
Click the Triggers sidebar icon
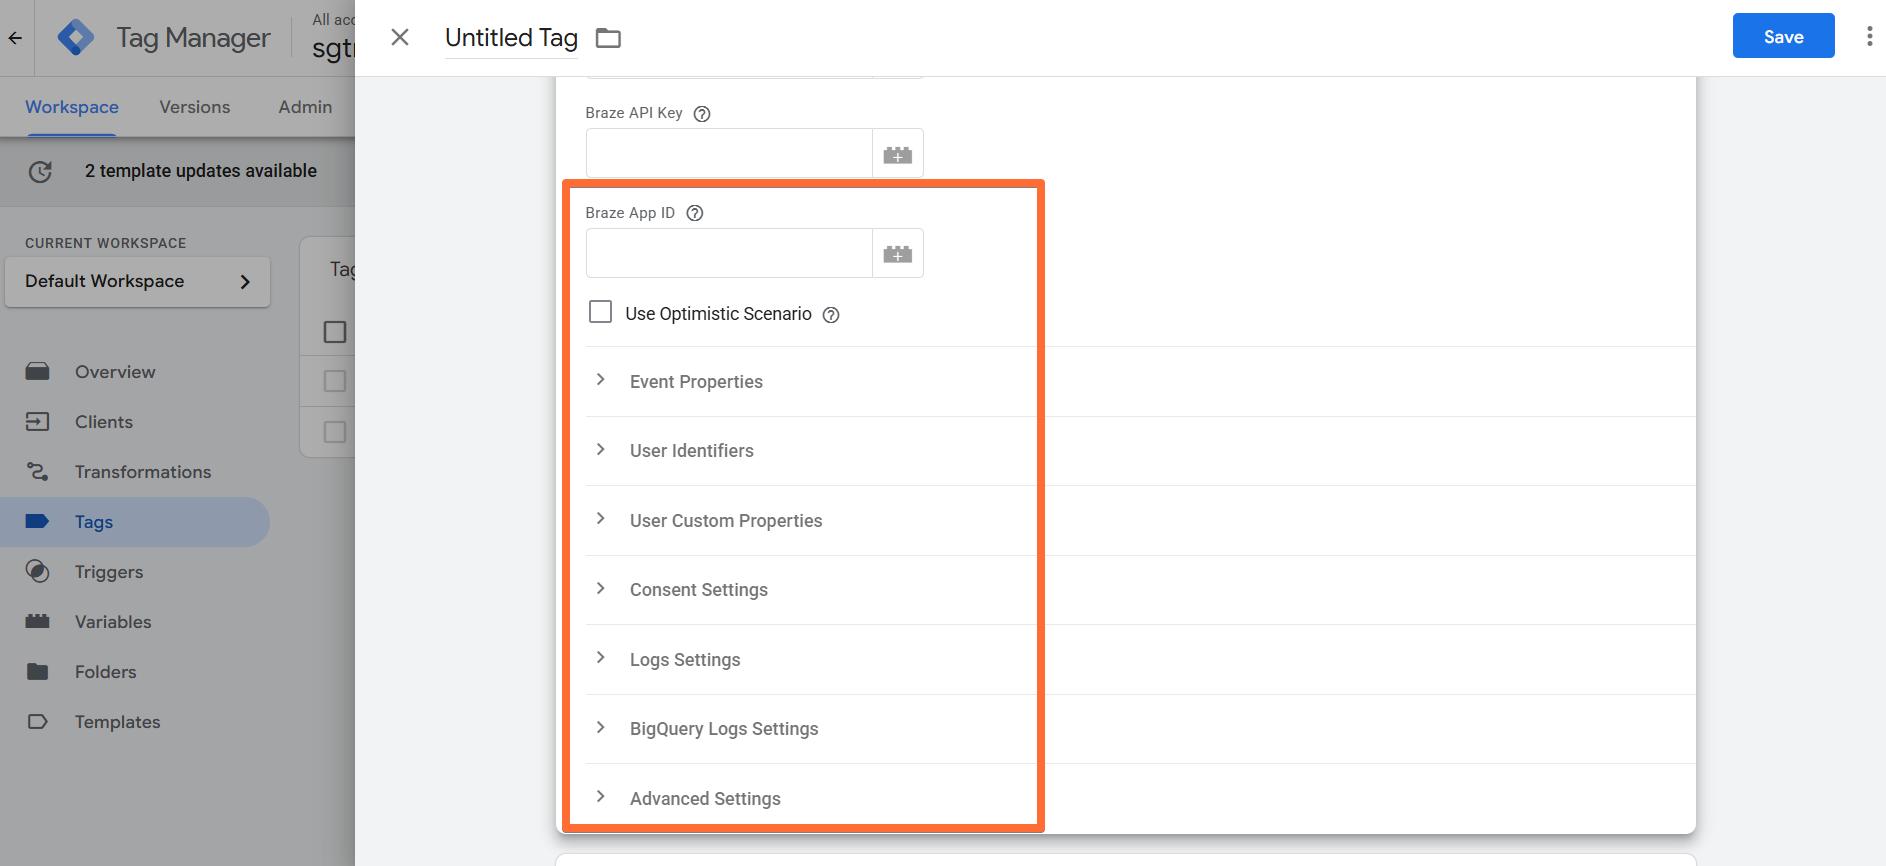(x=37, y=572)
